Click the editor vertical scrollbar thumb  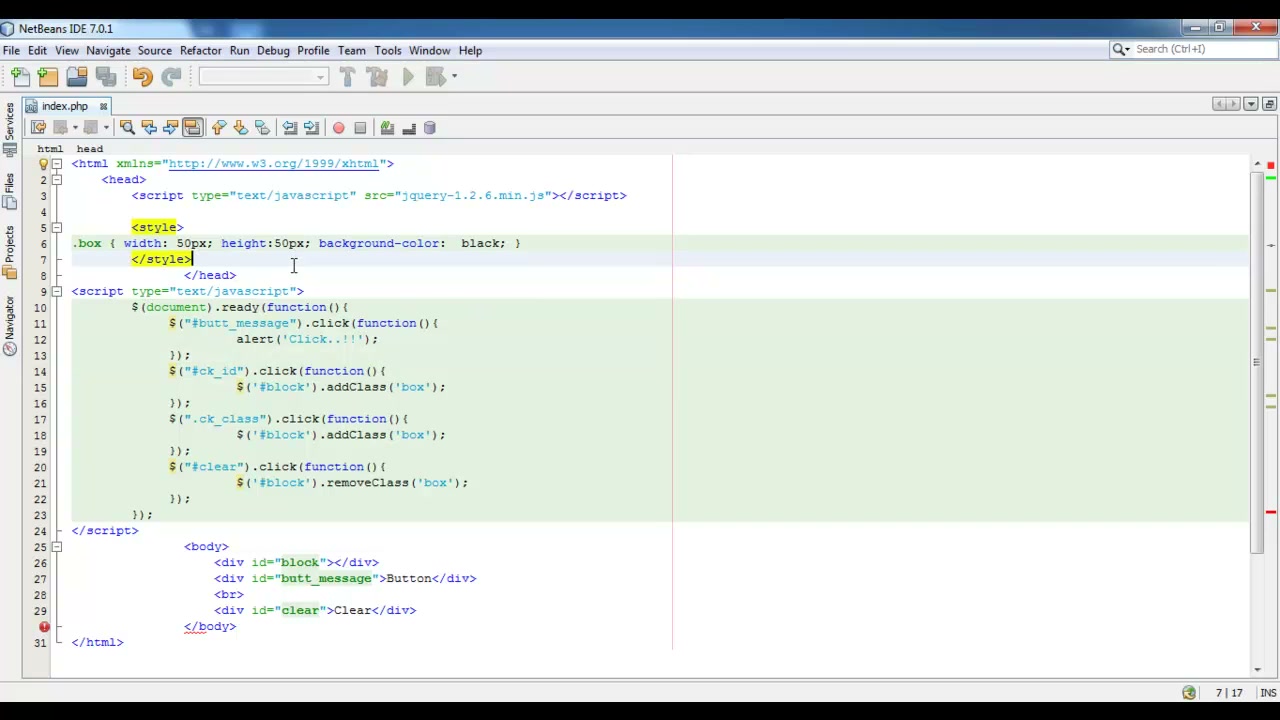(1257, 362)
